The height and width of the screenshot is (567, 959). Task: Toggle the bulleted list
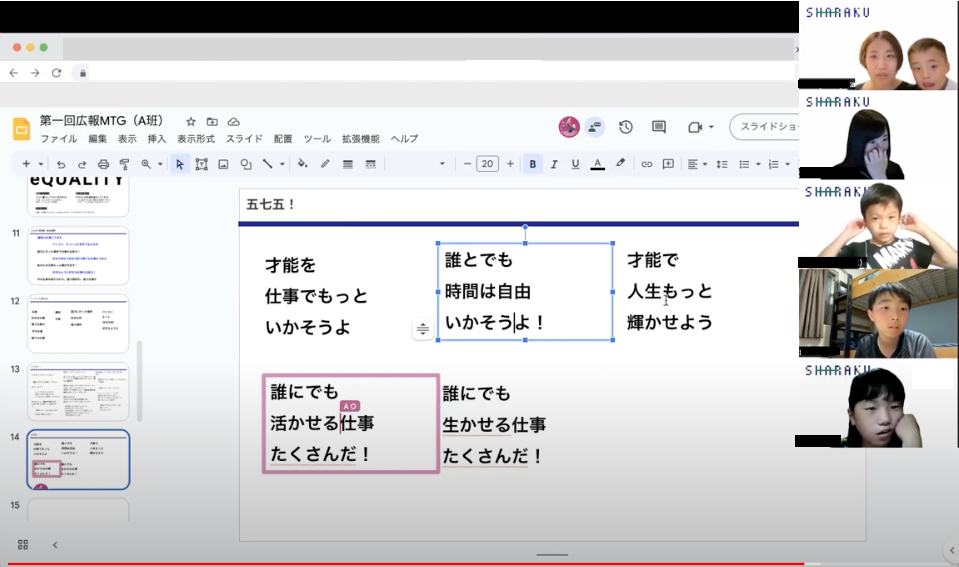click(x=744, y=164)
